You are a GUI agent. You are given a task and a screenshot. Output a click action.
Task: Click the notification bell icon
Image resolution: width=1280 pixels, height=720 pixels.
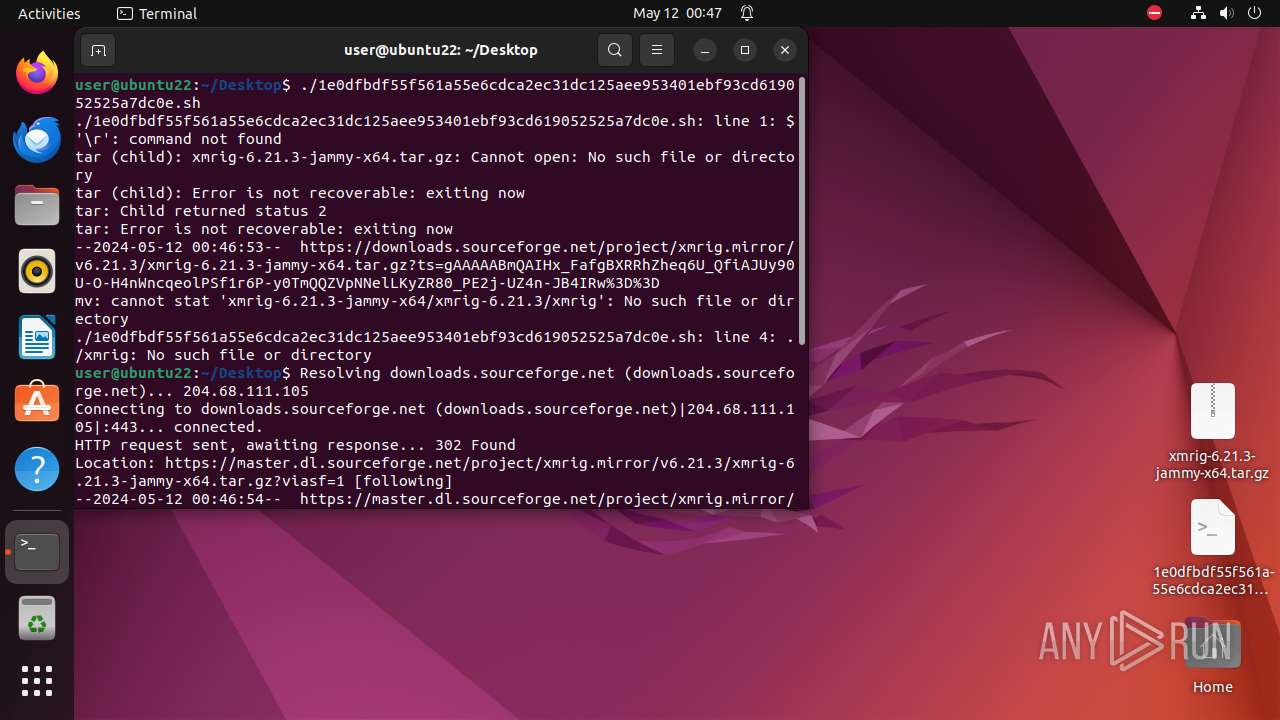pyautogui.click(x=747, y=13)
